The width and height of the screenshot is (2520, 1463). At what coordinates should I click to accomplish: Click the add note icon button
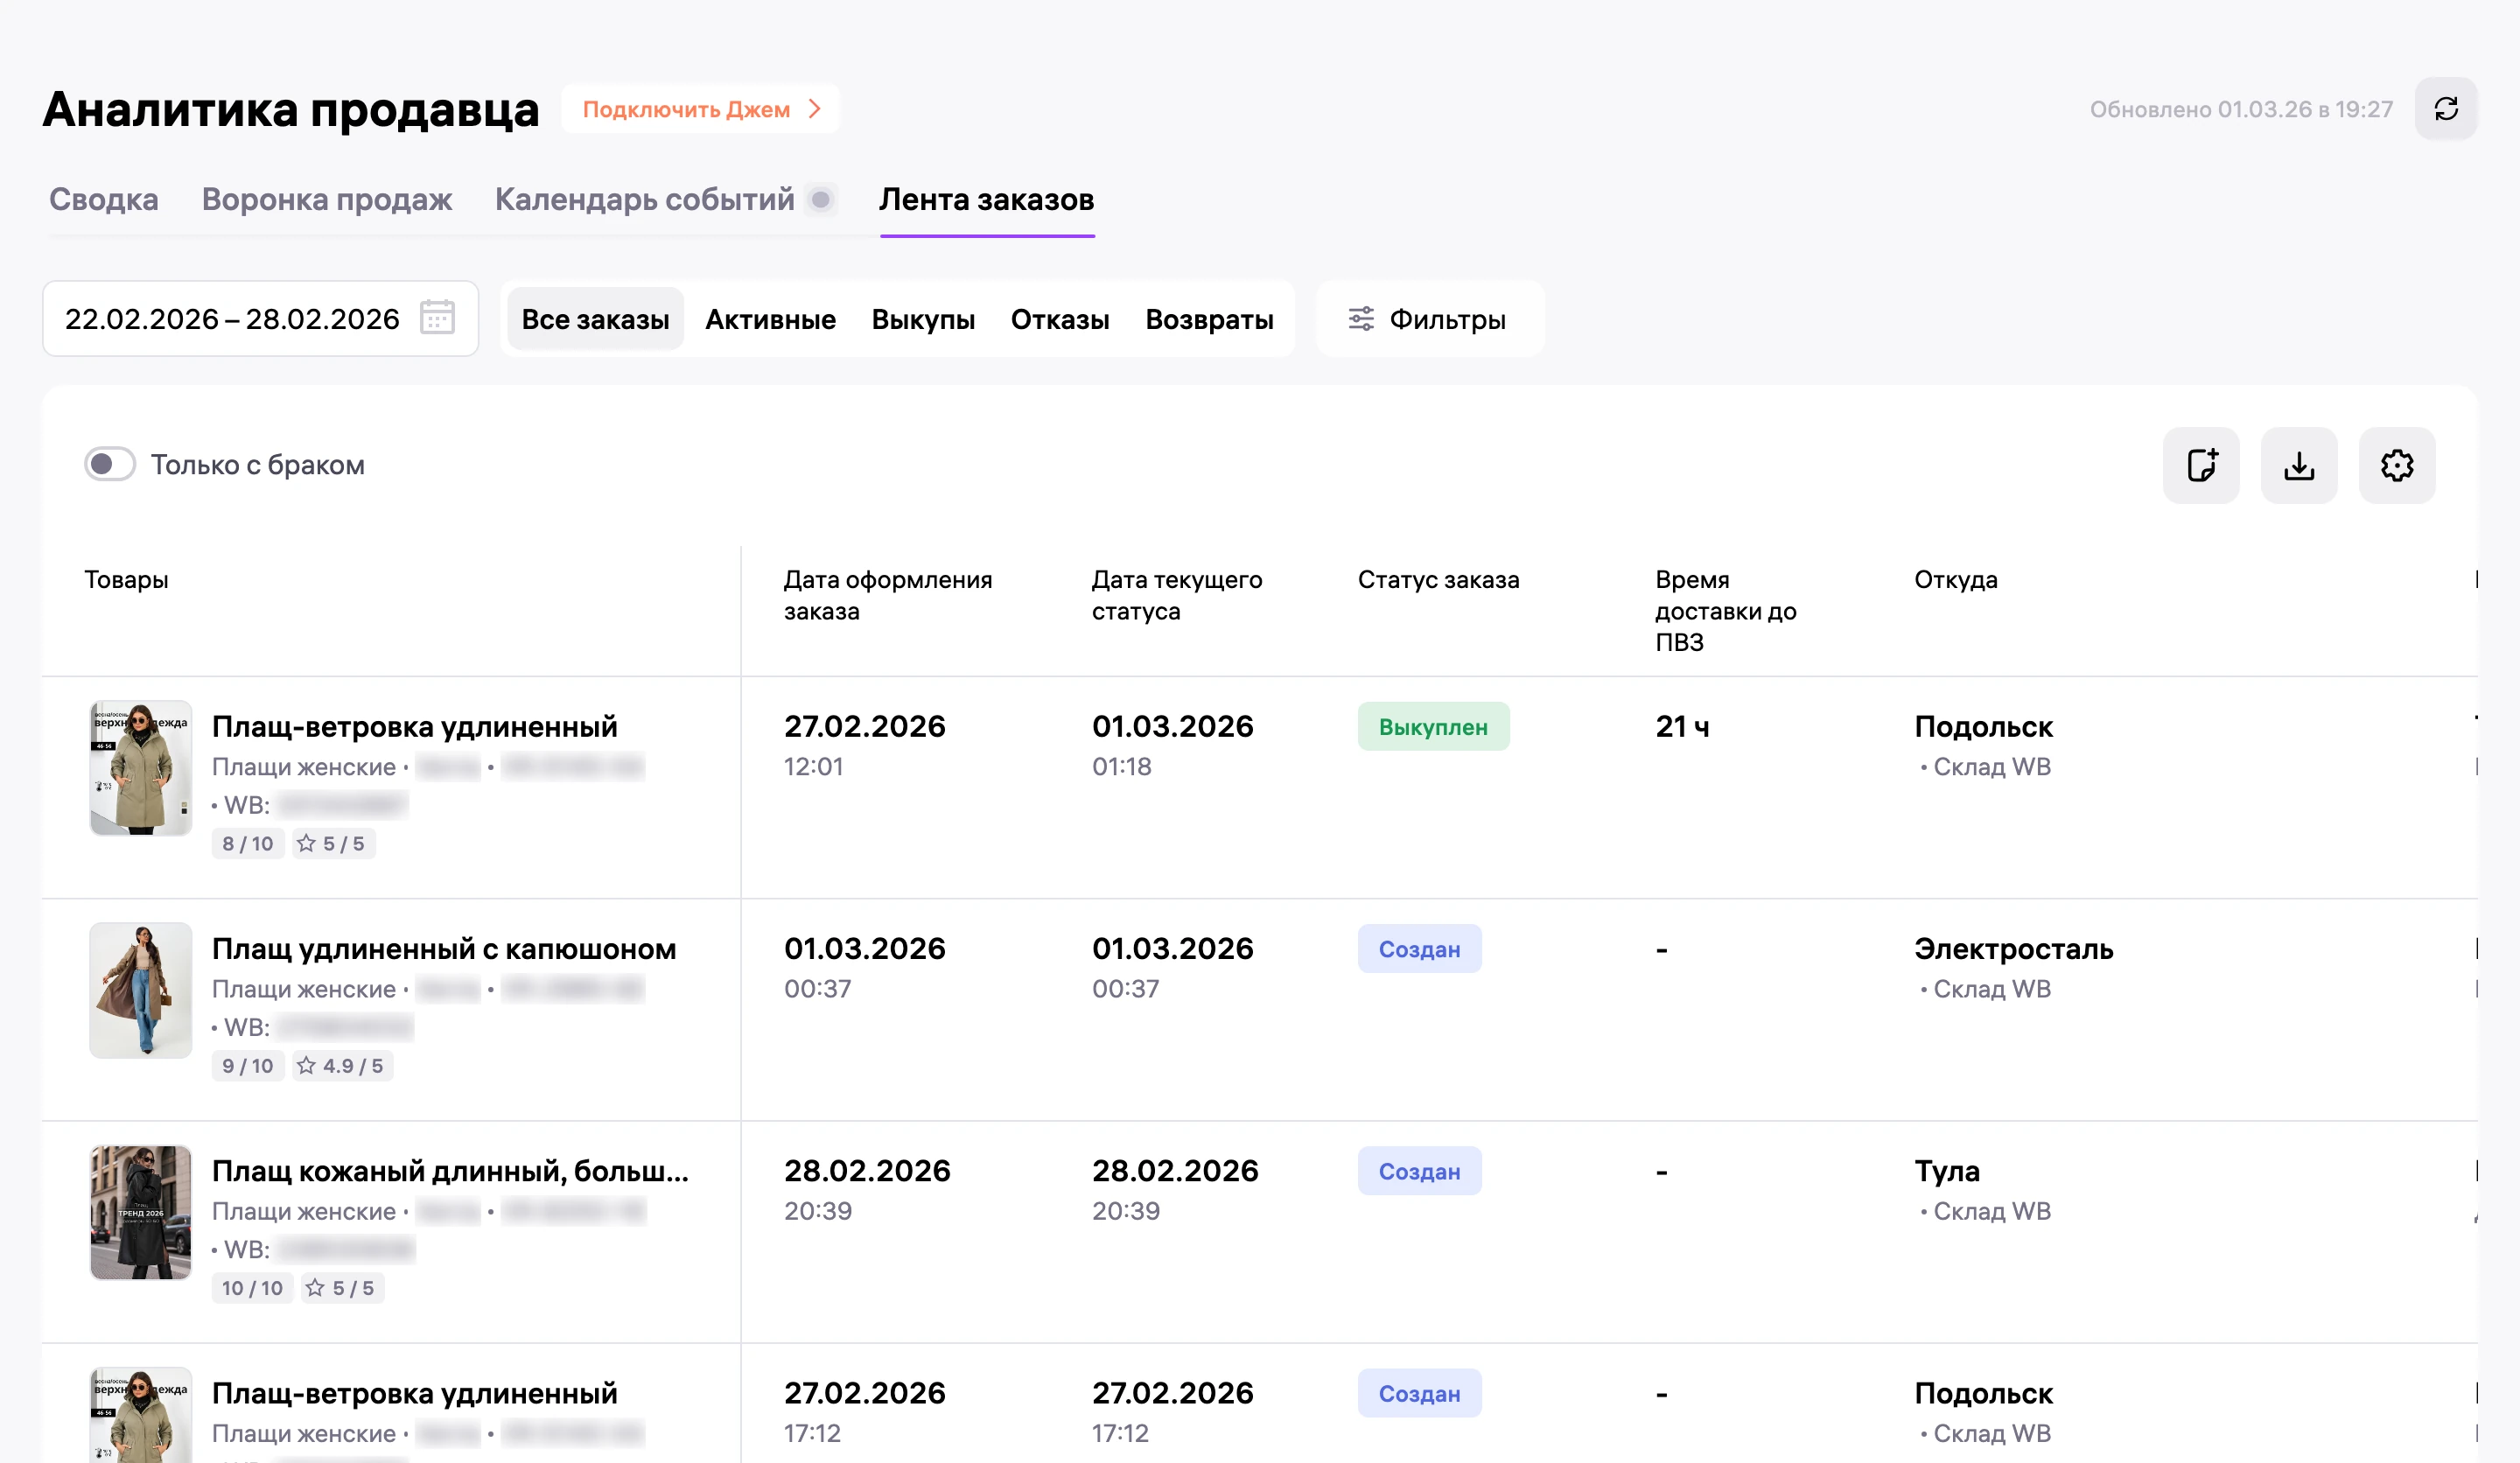pos(2201,465)
